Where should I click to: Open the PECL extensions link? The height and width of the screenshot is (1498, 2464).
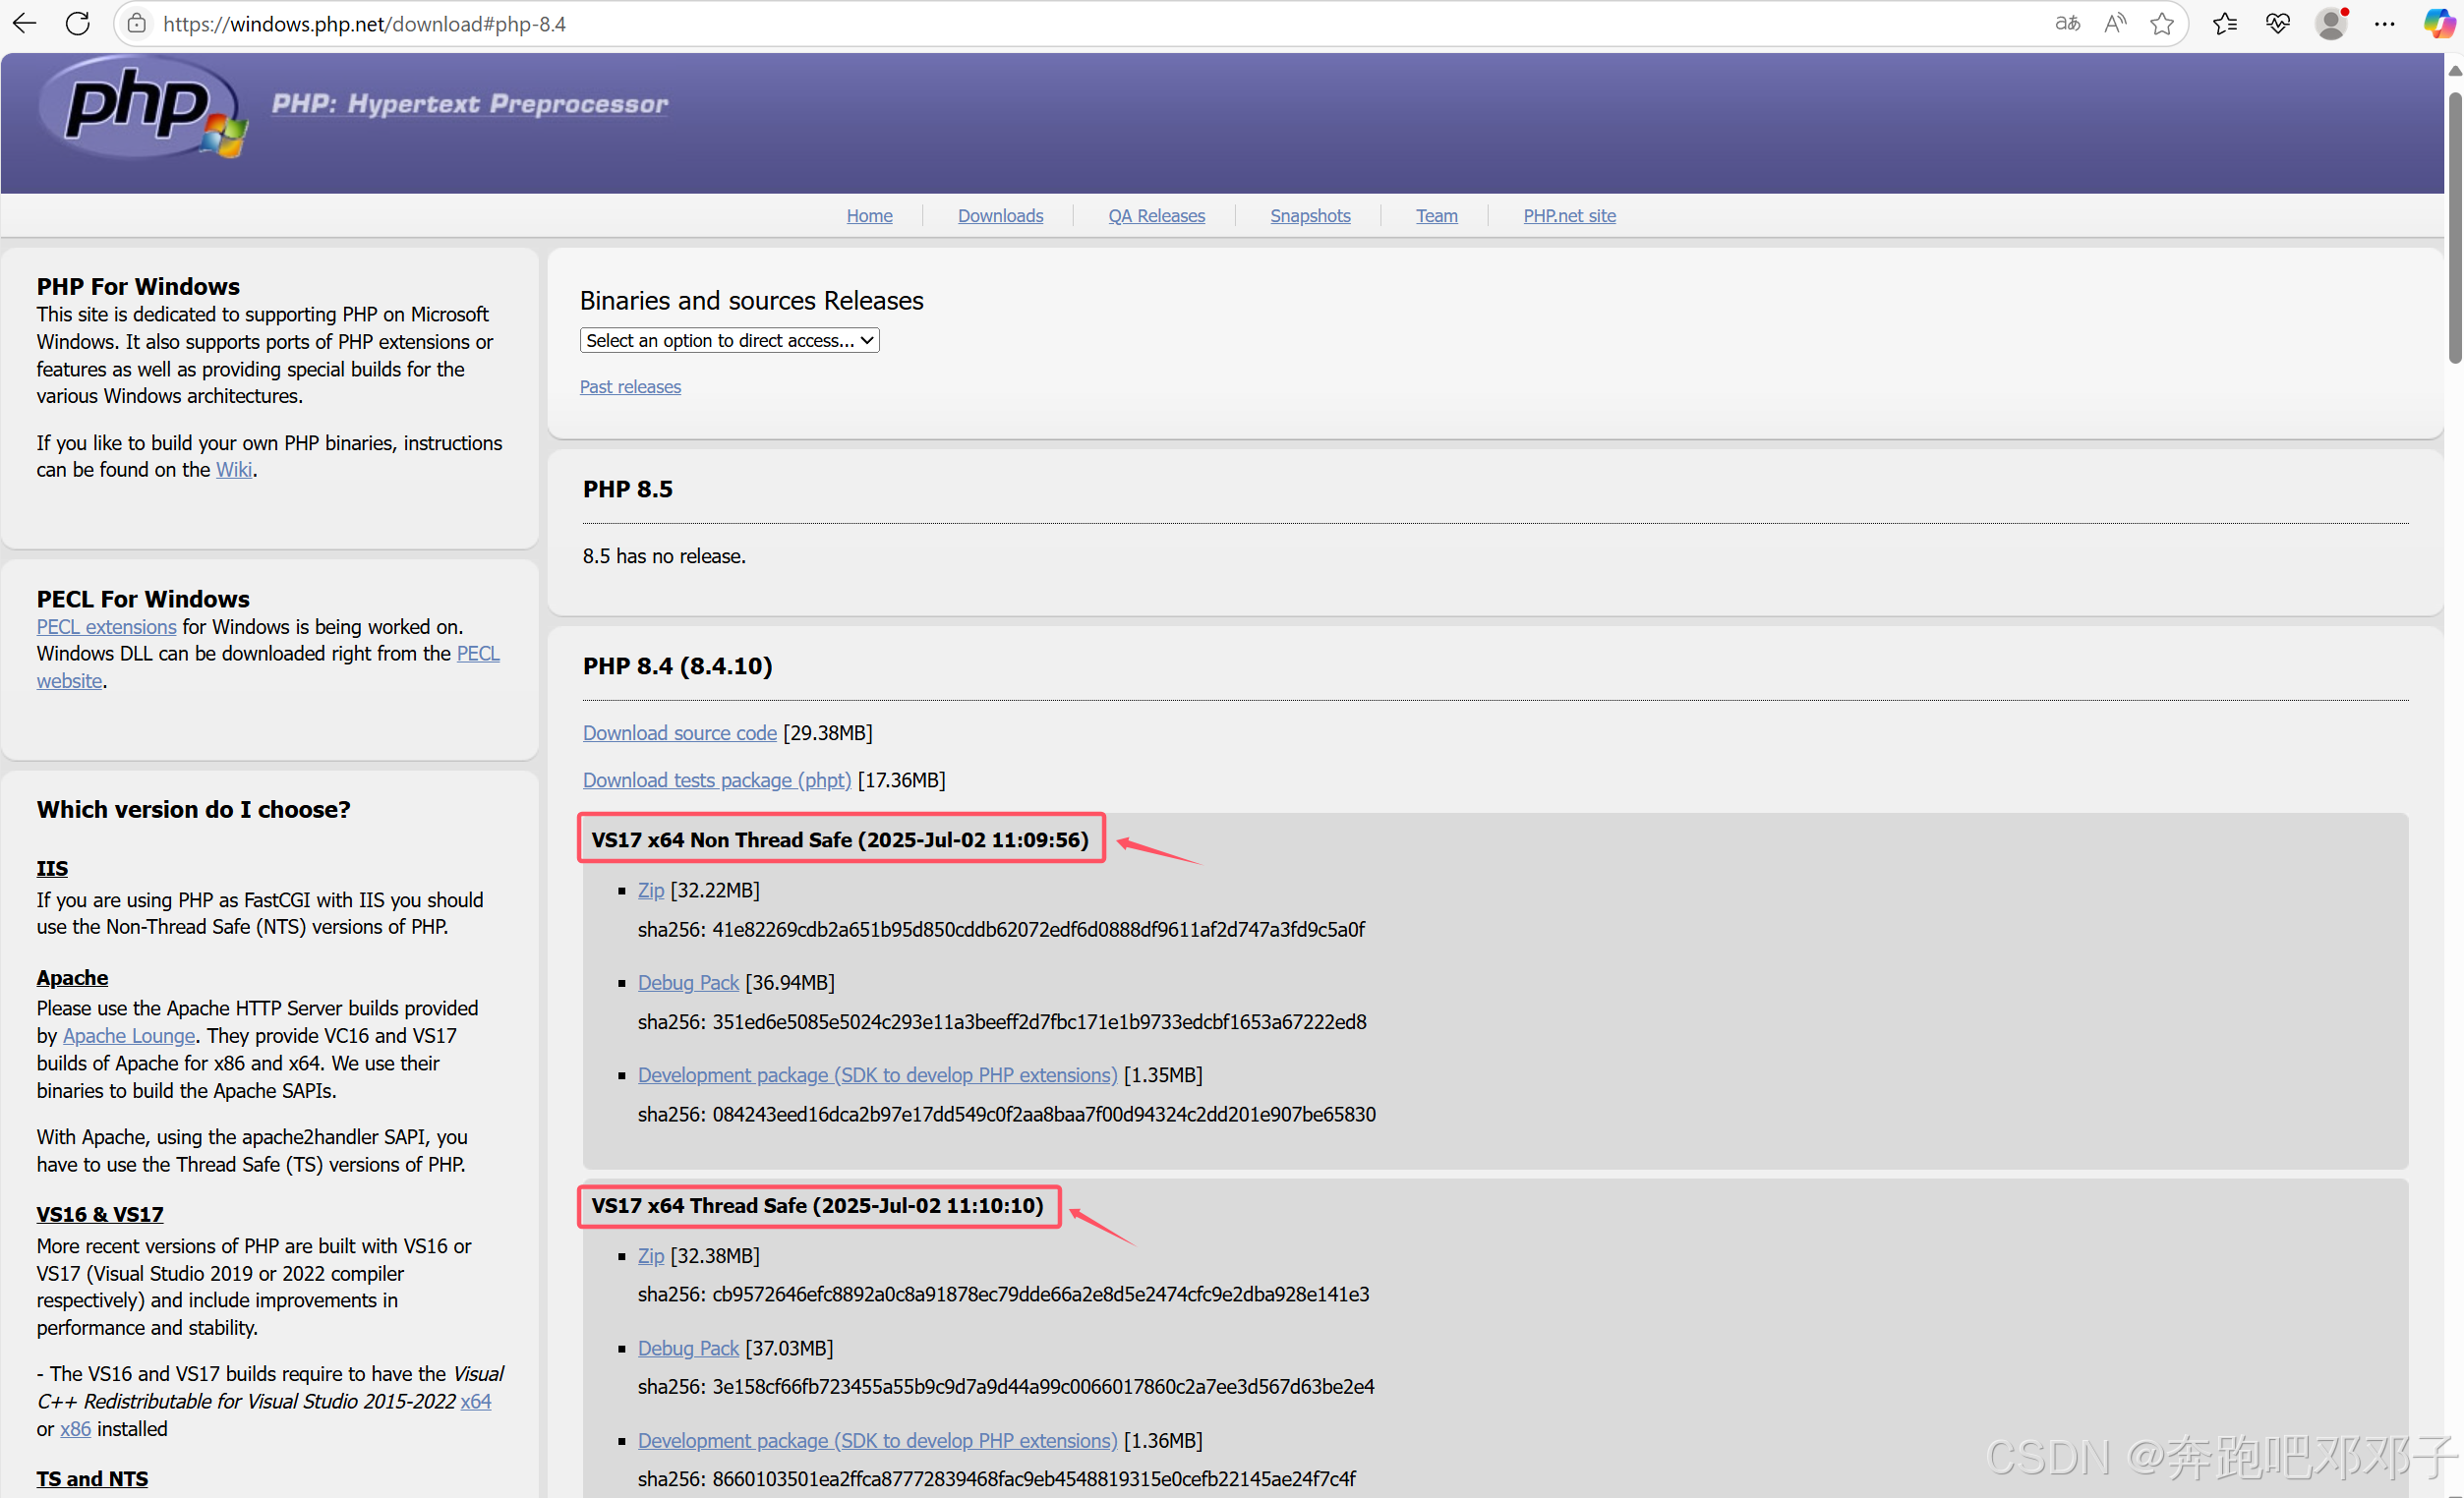click(x=106, y=626)
